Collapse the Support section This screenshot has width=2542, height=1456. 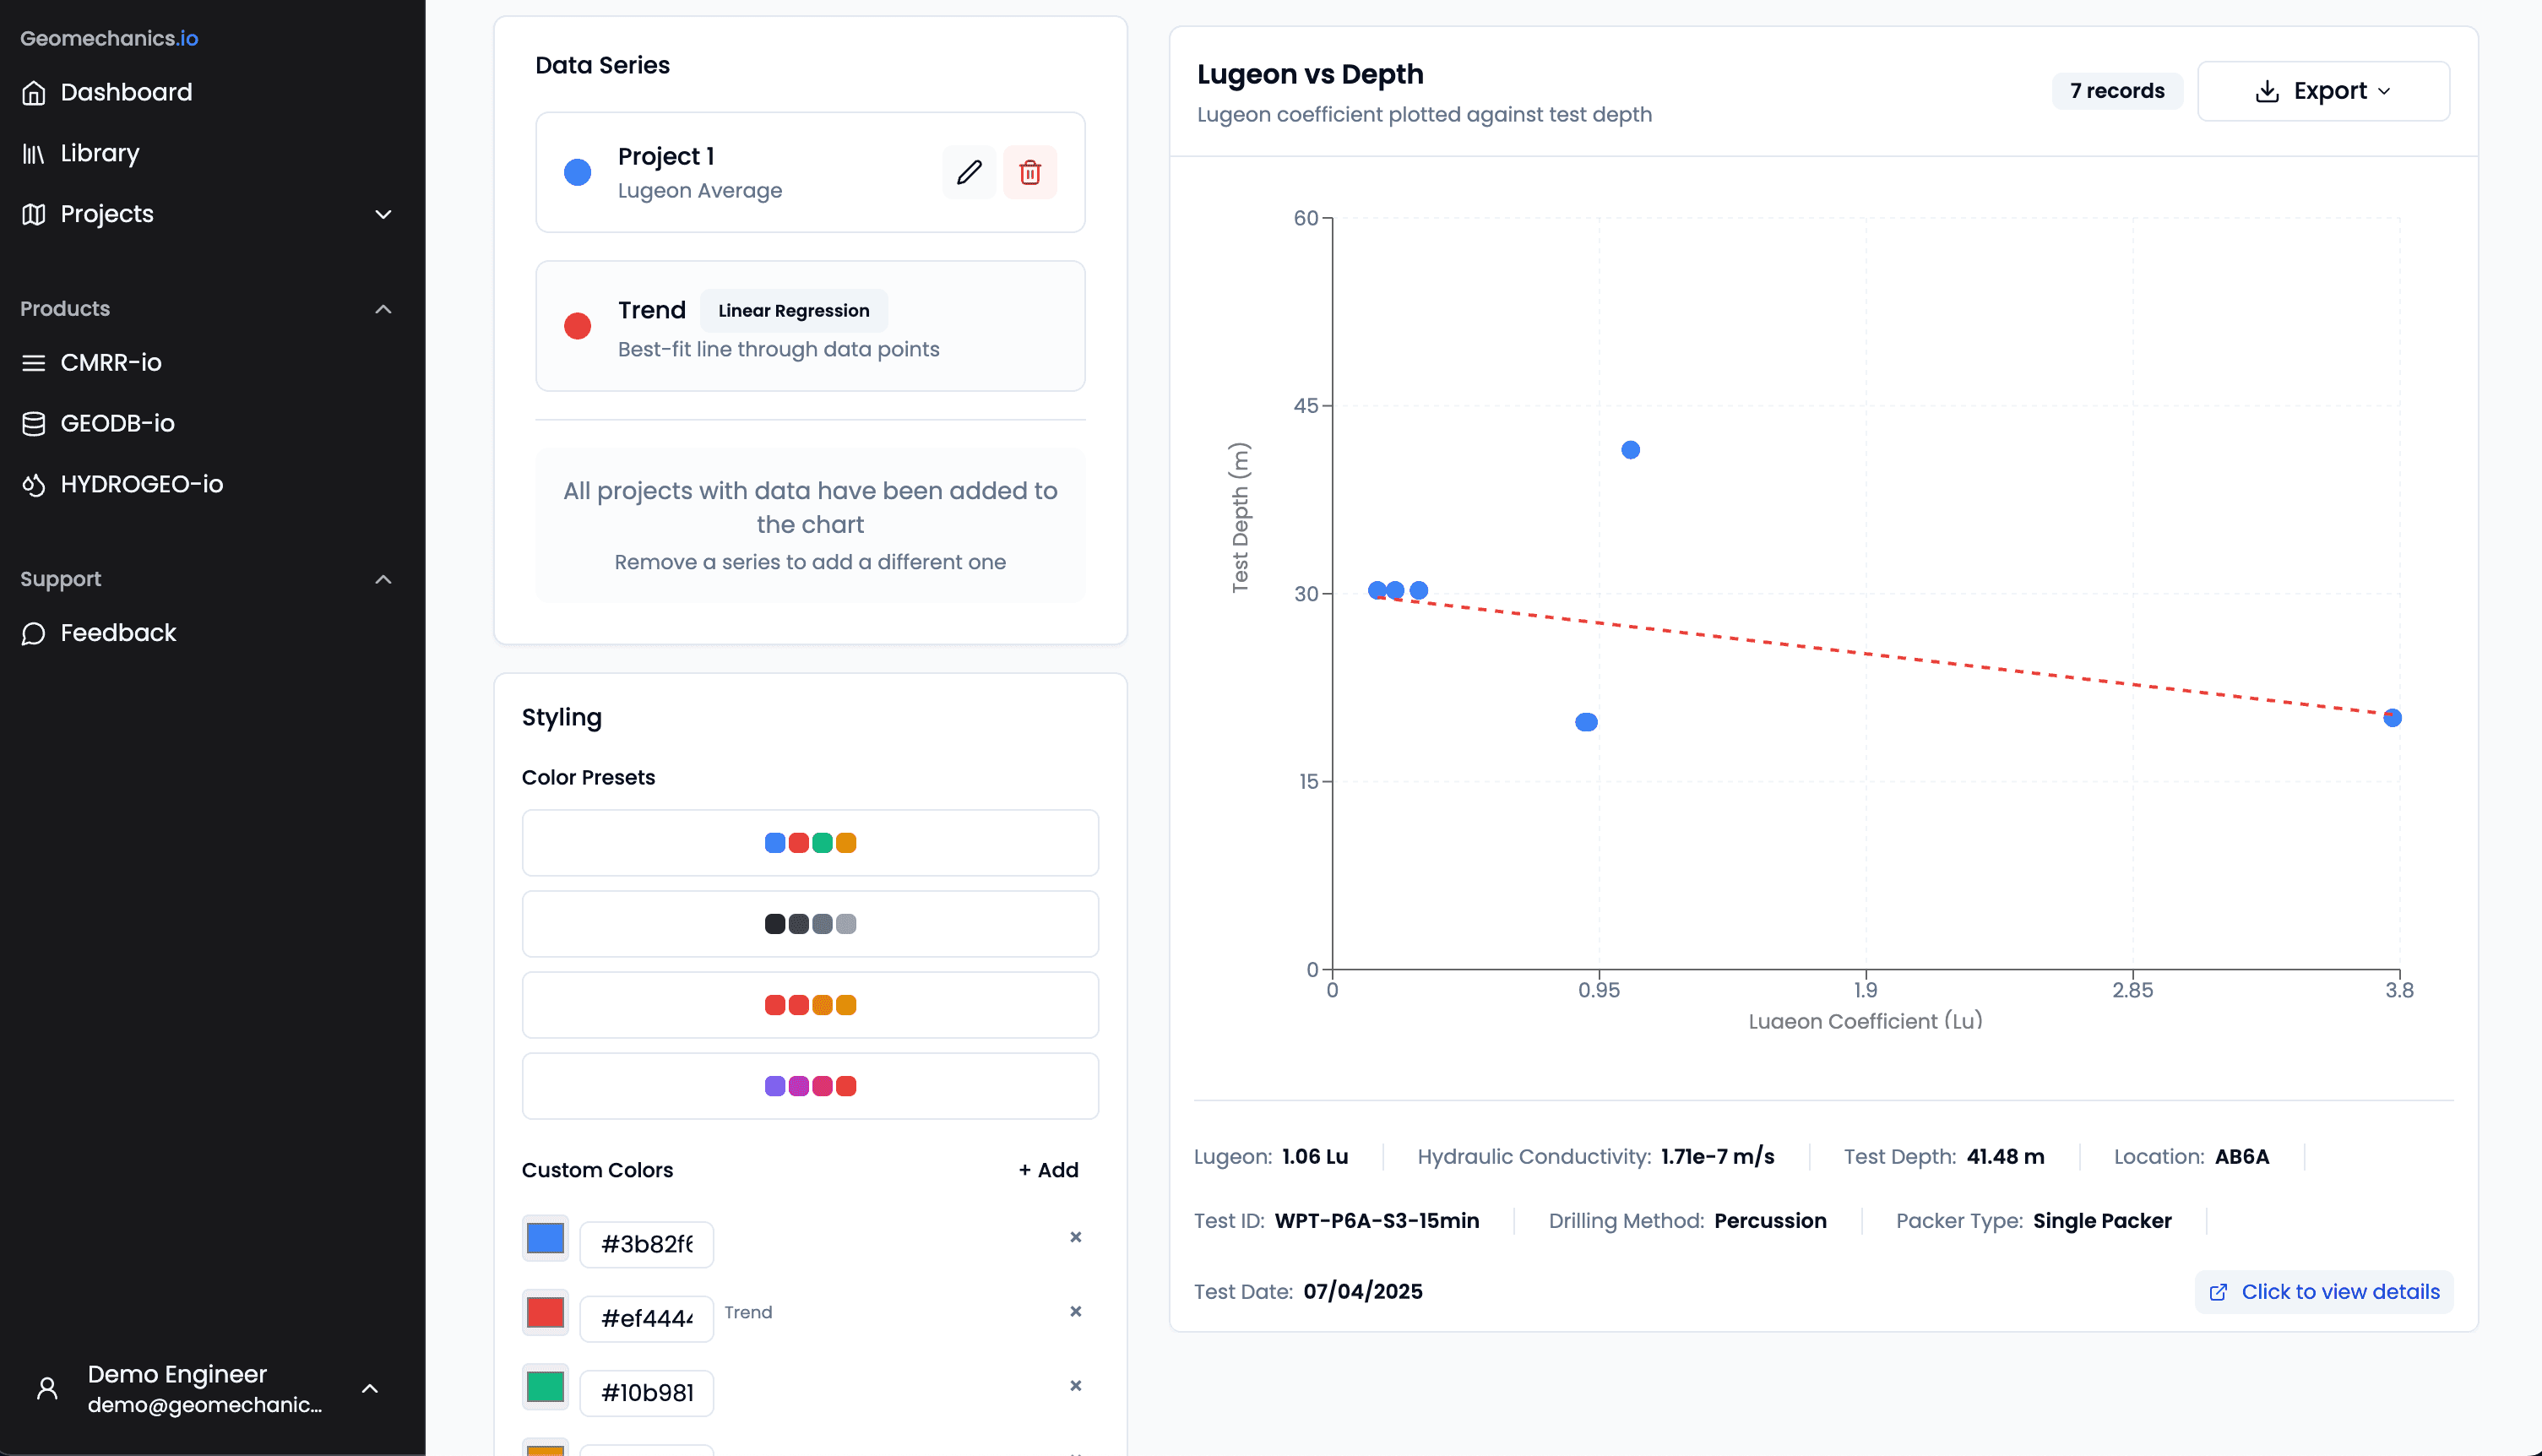383,580
